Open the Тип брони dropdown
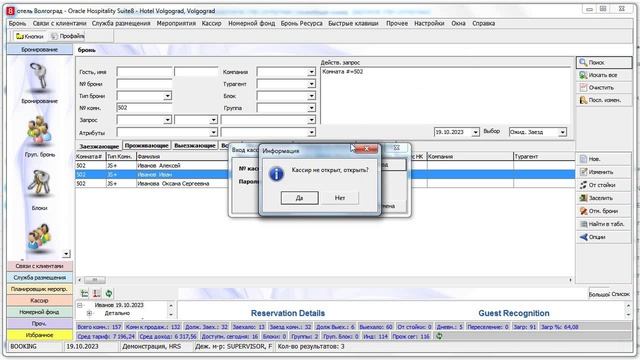 (x=167, y=96)
